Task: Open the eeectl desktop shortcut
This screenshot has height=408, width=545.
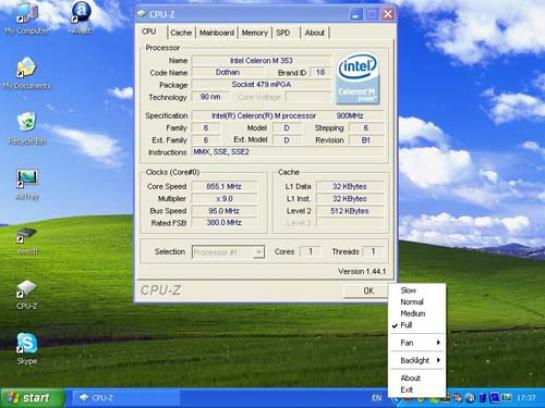Action: (27, 240)
